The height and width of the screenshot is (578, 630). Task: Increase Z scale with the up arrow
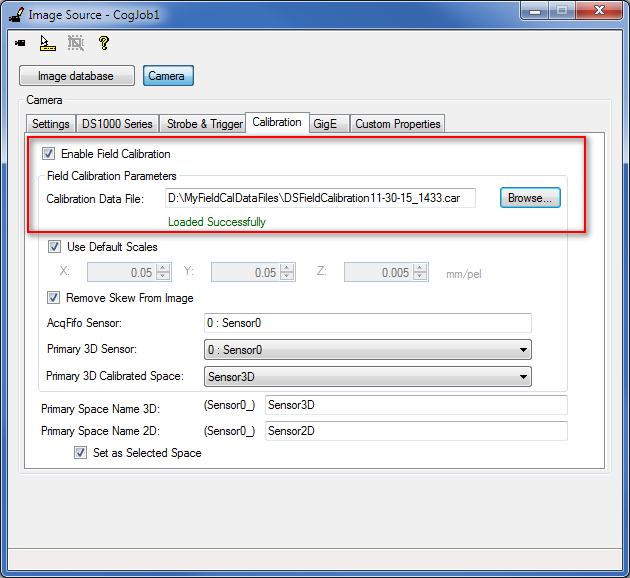tap(419, 268)
